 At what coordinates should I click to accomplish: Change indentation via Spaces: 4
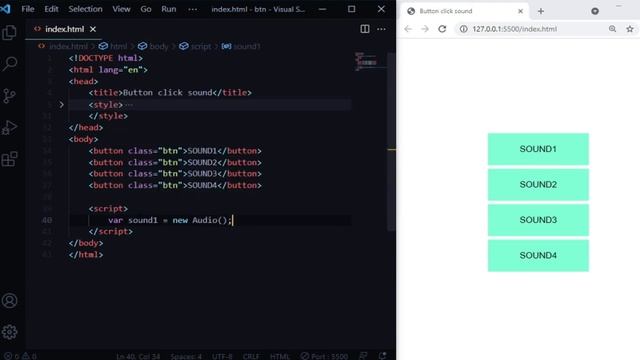[x=186, y=356]
